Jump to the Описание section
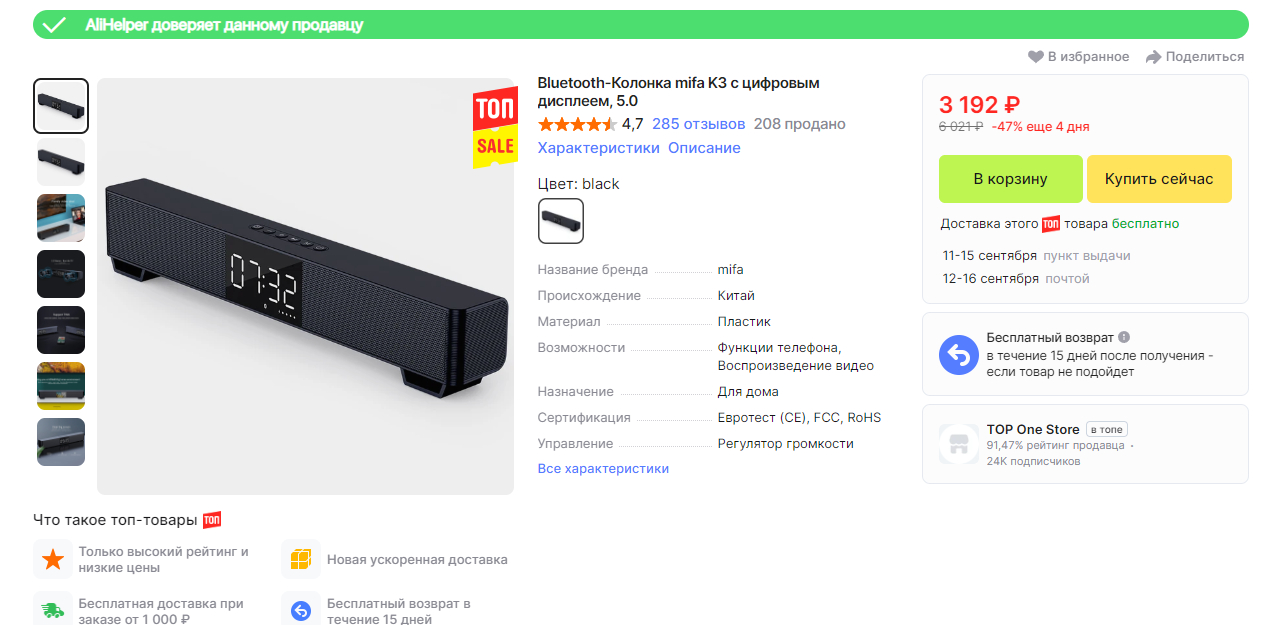The width and height of the screenshot is (1268, 625). coord(704,148)
